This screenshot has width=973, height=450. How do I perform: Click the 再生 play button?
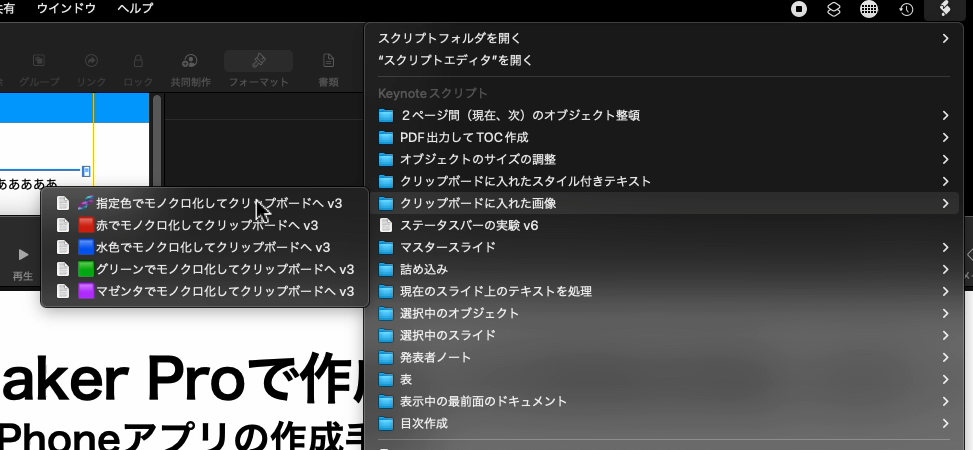tap(23, 261)
